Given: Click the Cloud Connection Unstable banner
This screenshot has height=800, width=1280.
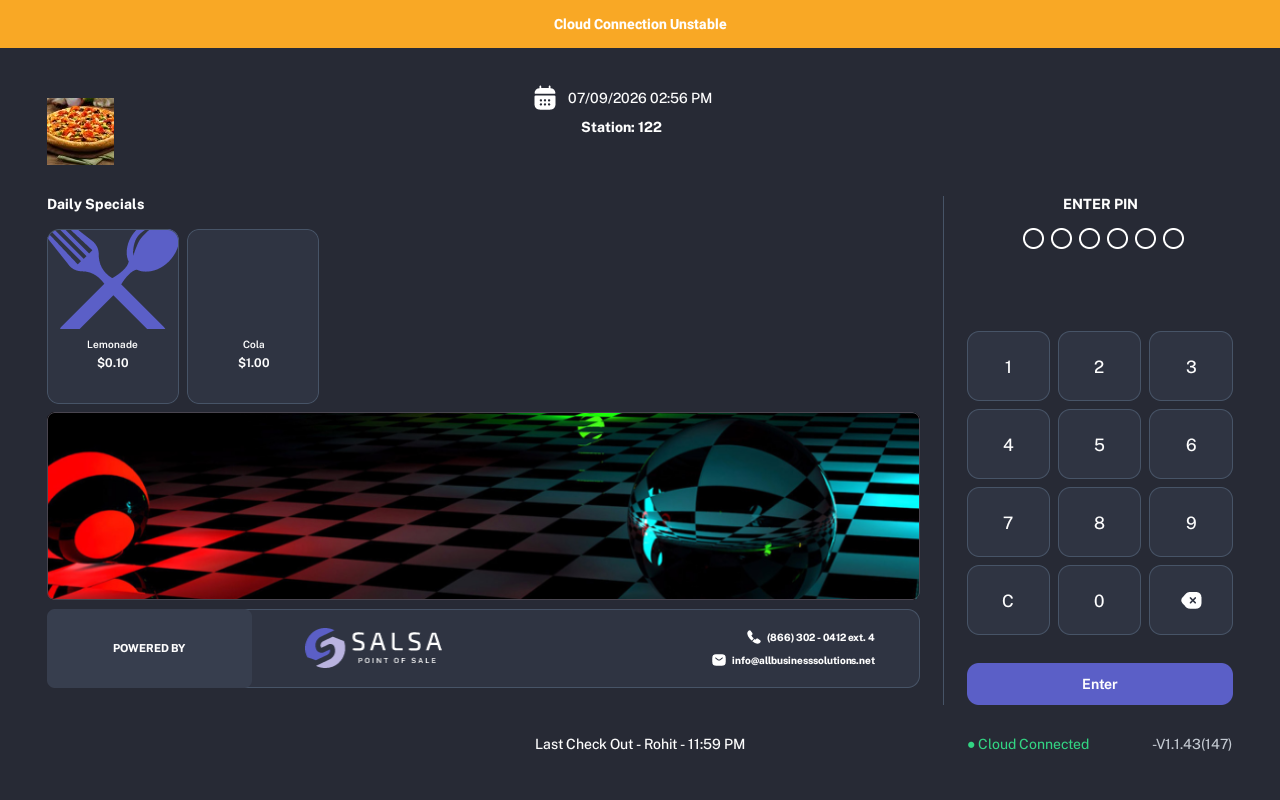Looking at the screenshot, I should (x=640, y=24).
